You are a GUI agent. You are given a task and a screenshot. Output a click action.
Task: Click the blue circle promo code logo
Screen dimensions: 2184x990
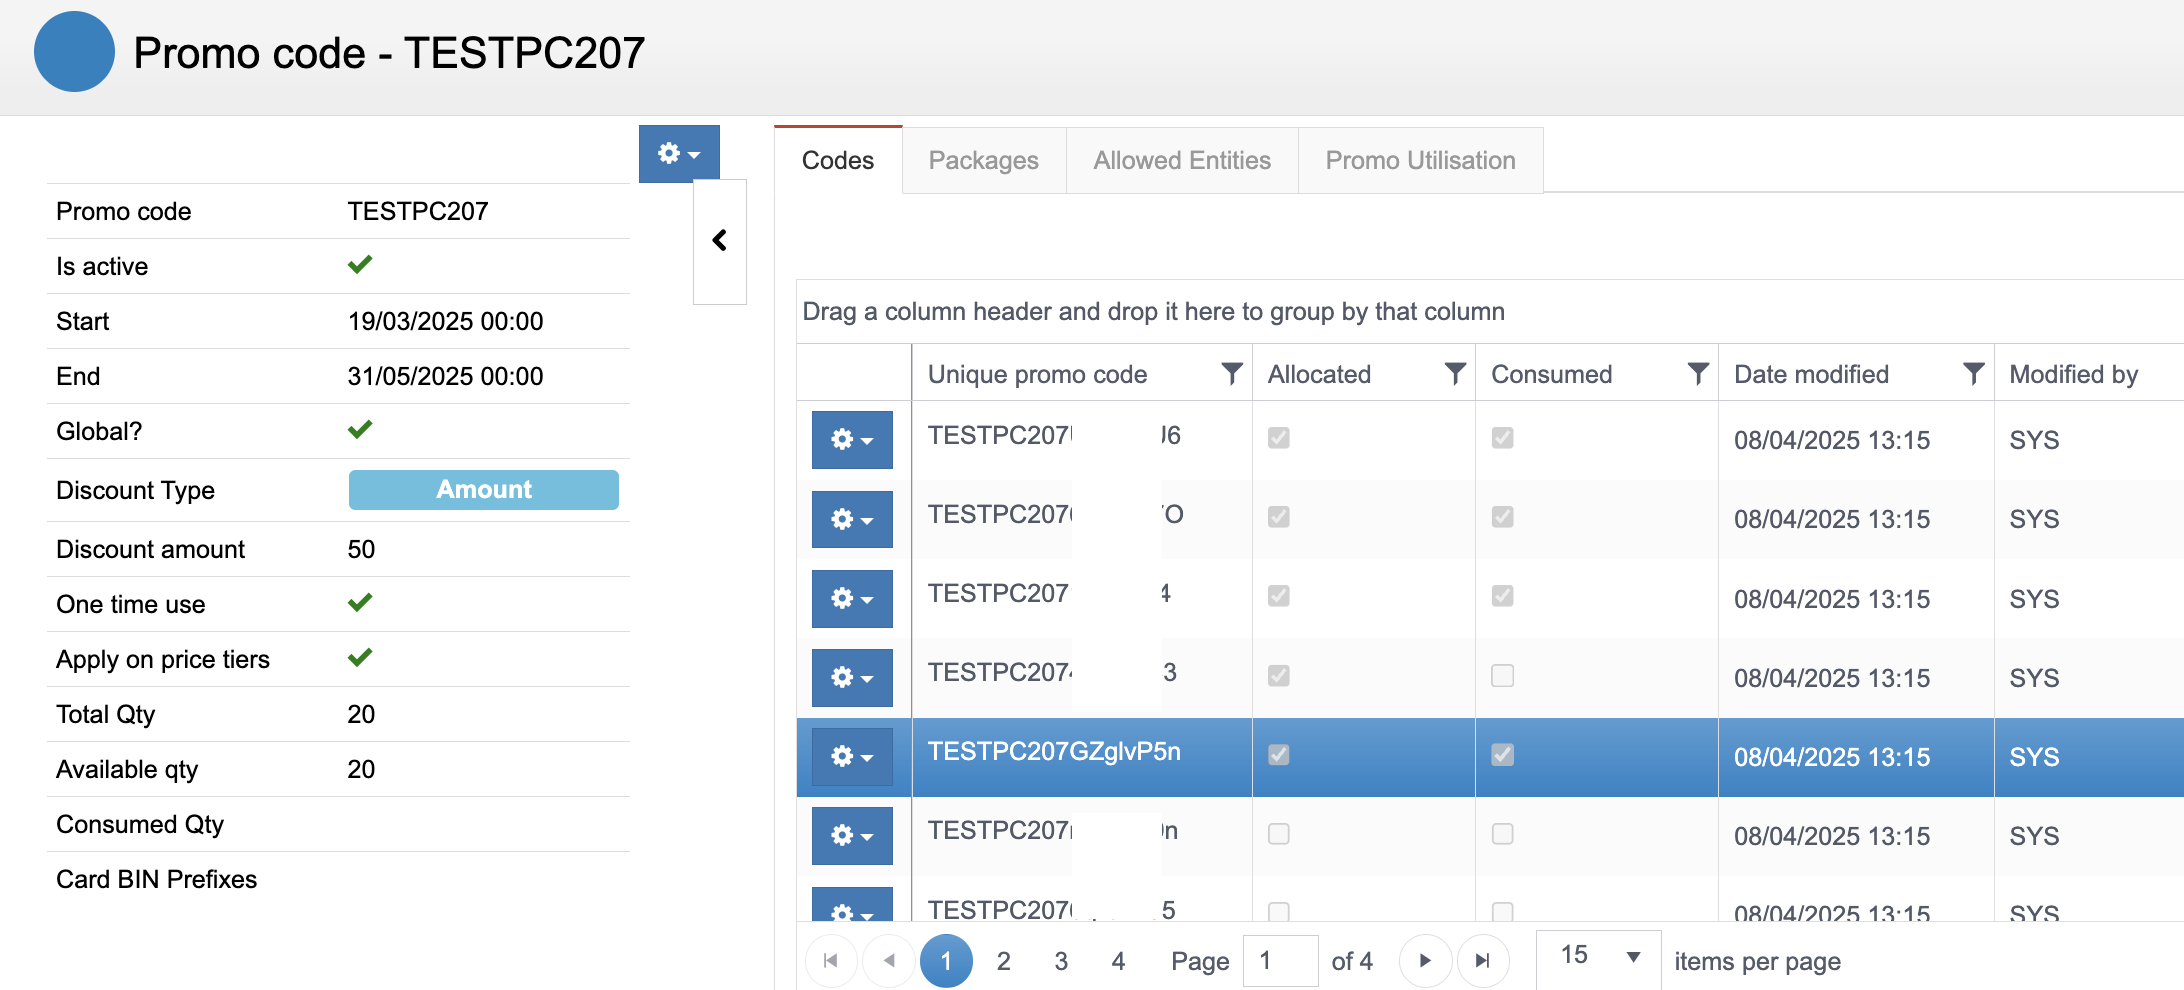(x=74, y=52)
